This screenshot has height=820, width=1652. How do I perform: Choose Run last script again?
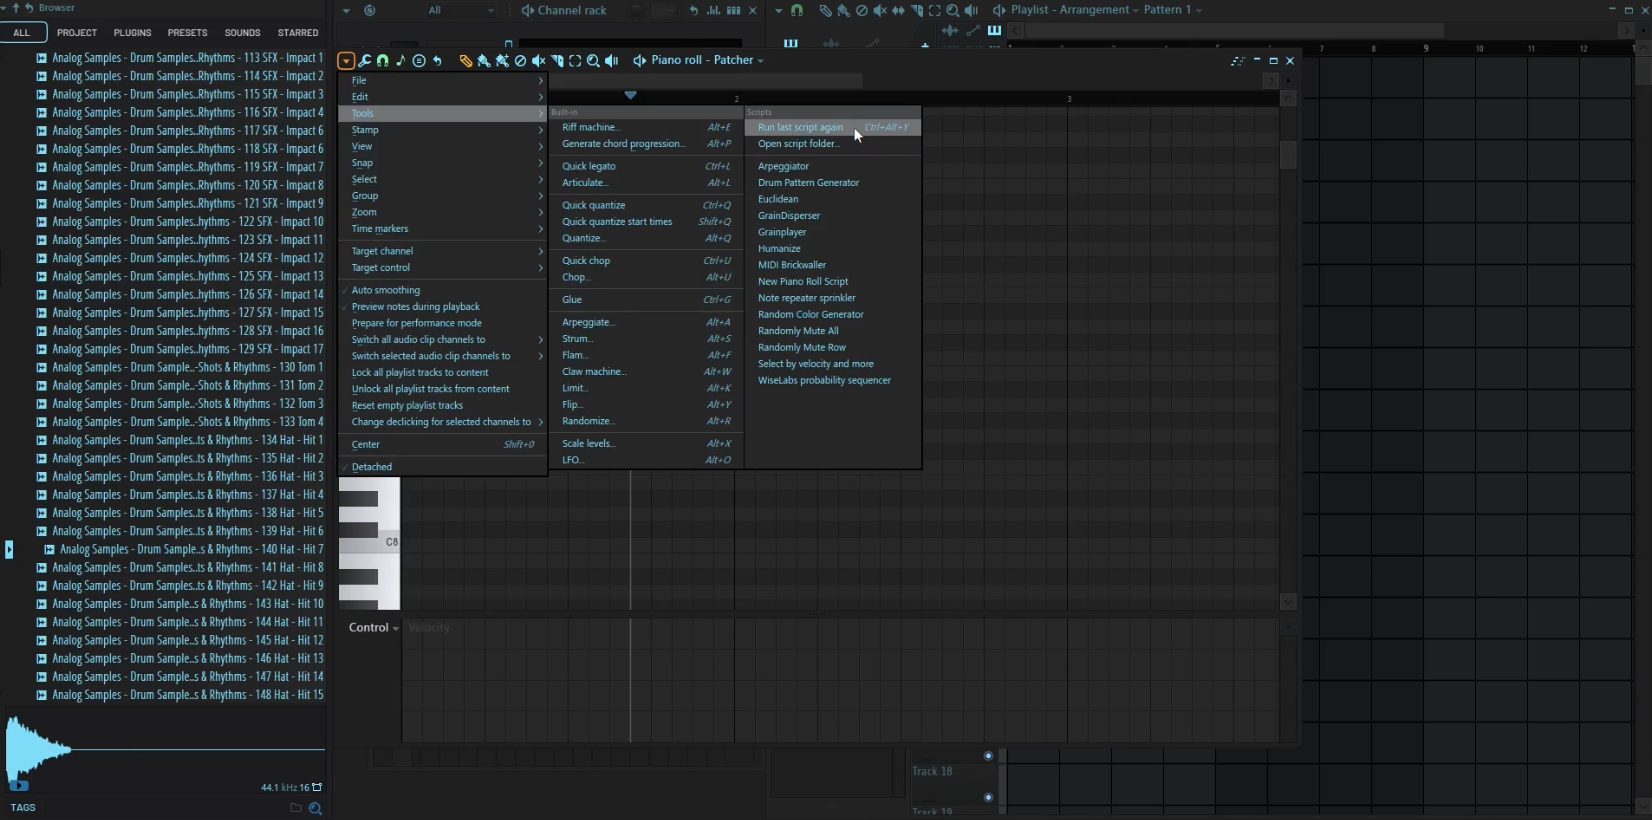click(x=800, y=128)
